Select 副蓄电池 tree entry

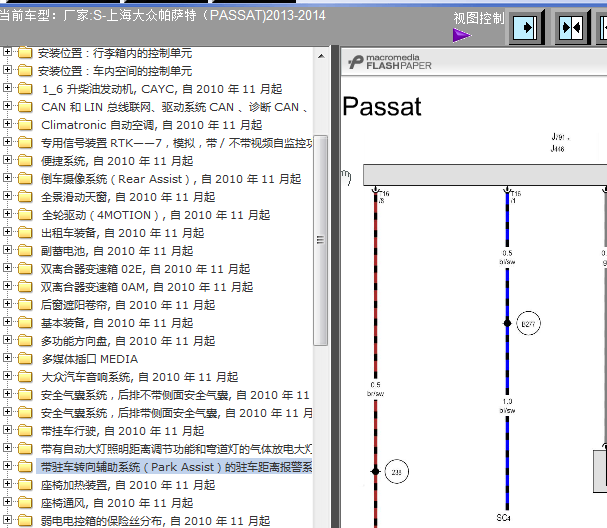[117, 251]
